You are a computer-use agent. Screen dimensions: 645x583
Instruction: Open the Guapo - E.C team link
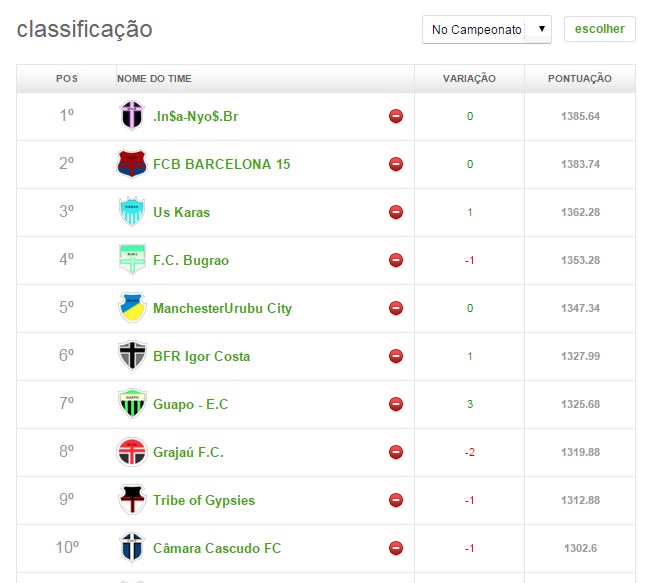(190, 404)
